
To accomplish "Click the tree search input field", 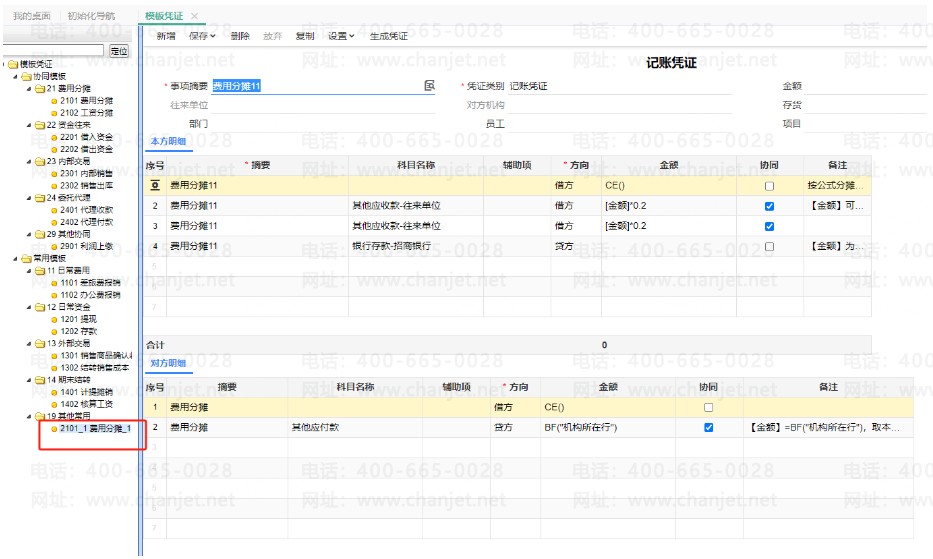I will click(x=54, y=51).
